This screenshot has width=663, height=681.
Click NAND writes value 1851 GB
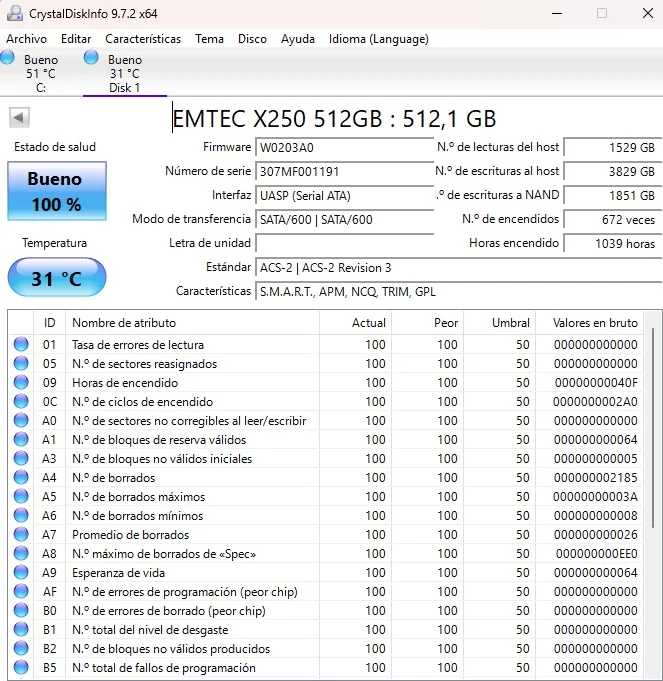coord(613,195)
